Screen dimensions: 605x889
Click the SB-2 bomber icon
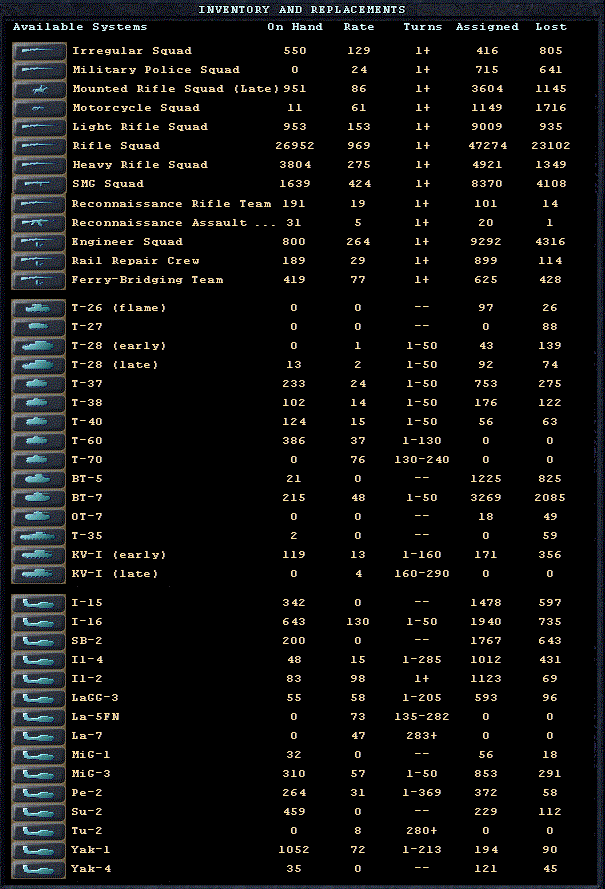[x=39, y=641]
